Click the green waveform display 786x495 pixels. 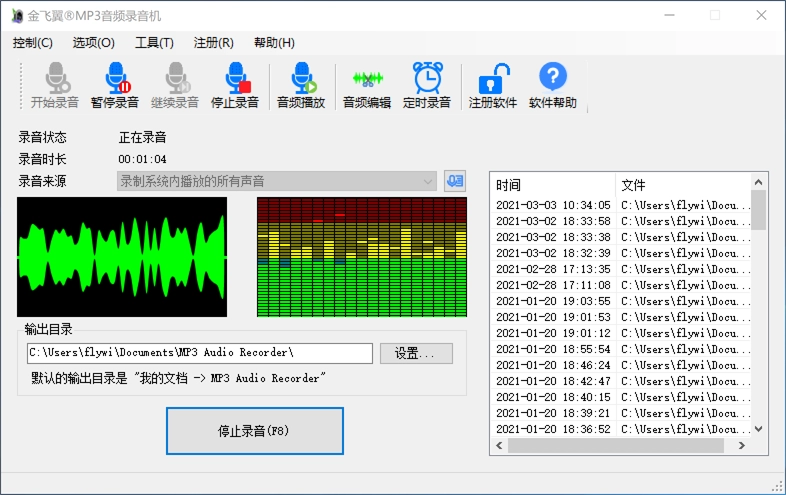pyautogui.click(x=122, y=257)
